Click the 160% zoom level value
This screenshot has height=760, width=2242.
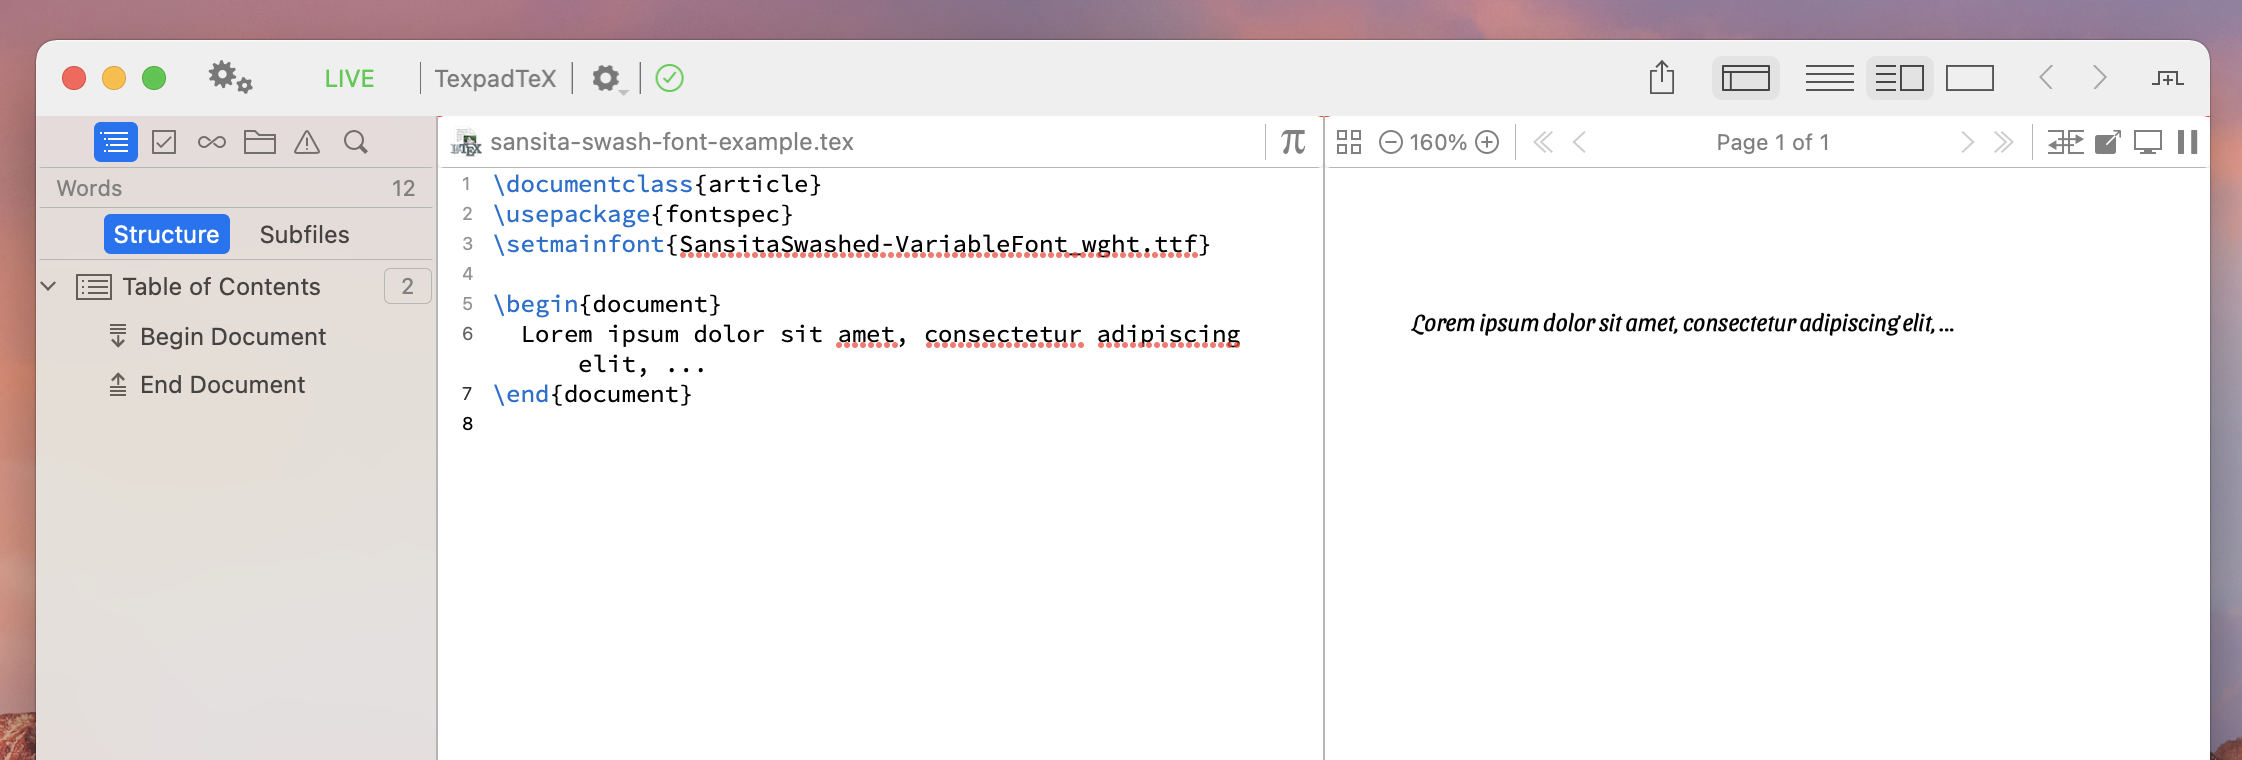(1438, 142)
